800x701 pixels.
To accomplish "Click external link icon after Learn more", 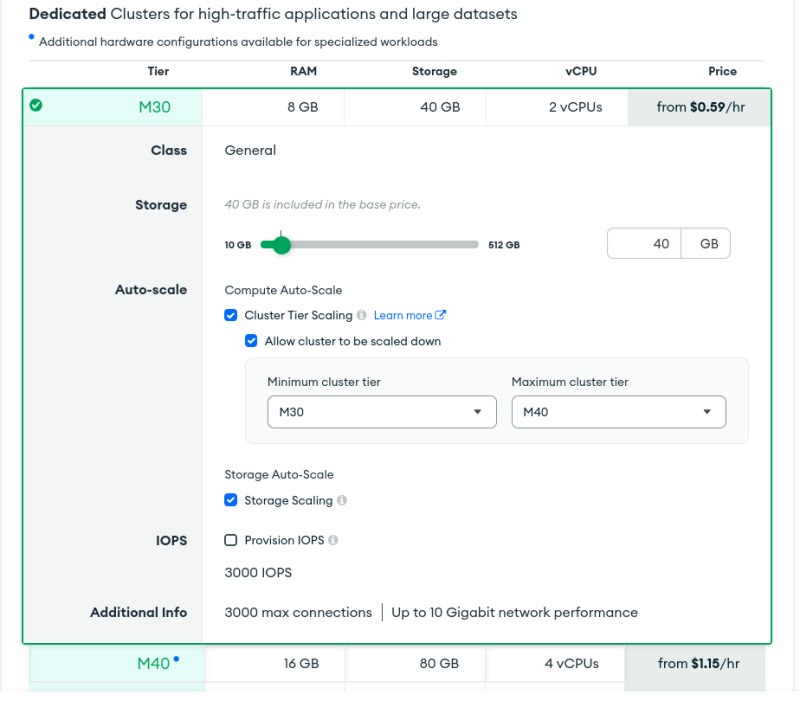I will (441, 316).
